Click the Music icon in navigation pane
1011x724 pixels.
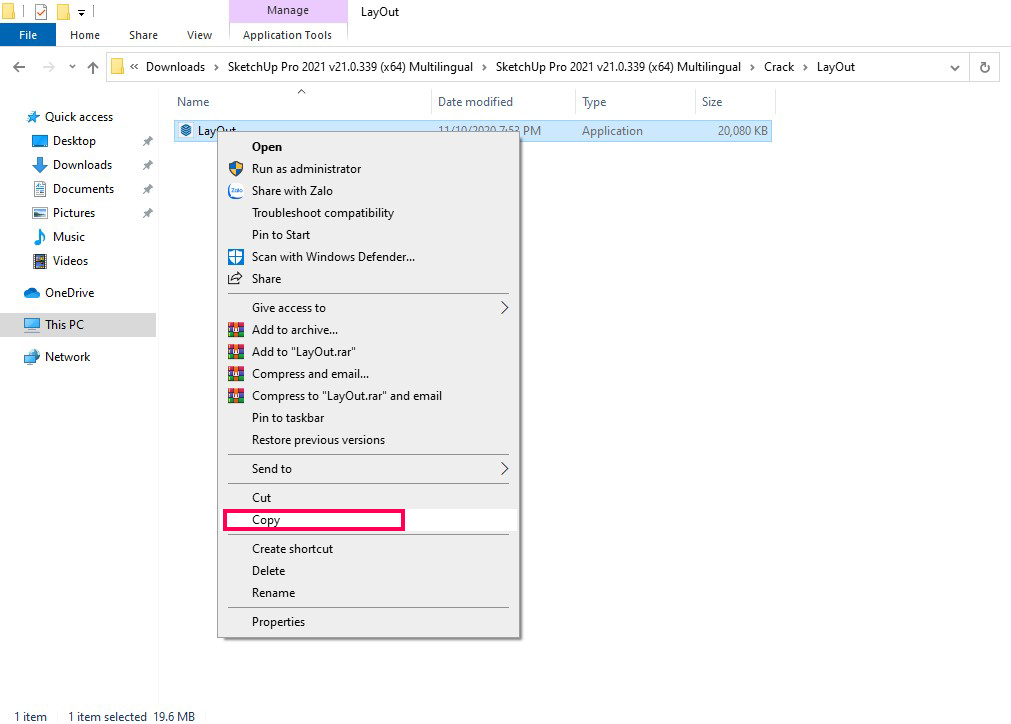pos(40,237)
